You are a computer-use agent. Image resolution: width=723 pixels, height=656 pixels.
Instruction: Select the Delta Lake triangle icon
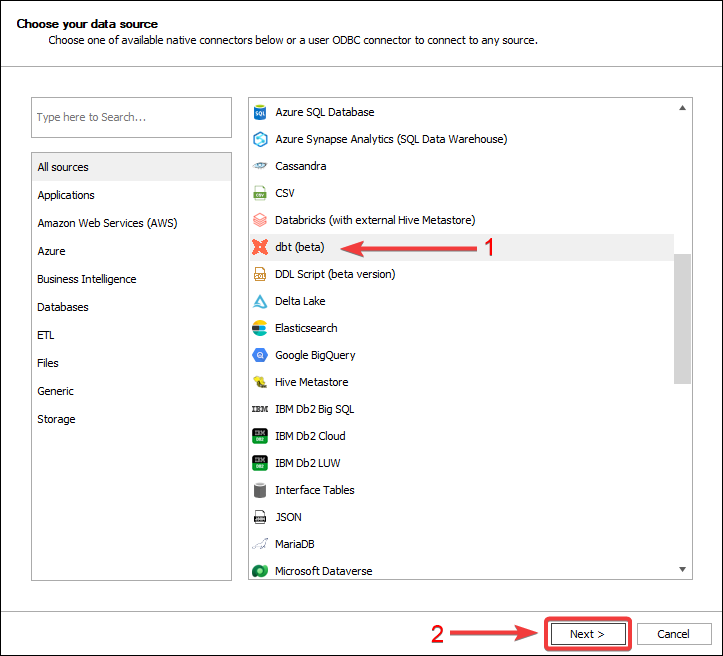coord(260,301)
